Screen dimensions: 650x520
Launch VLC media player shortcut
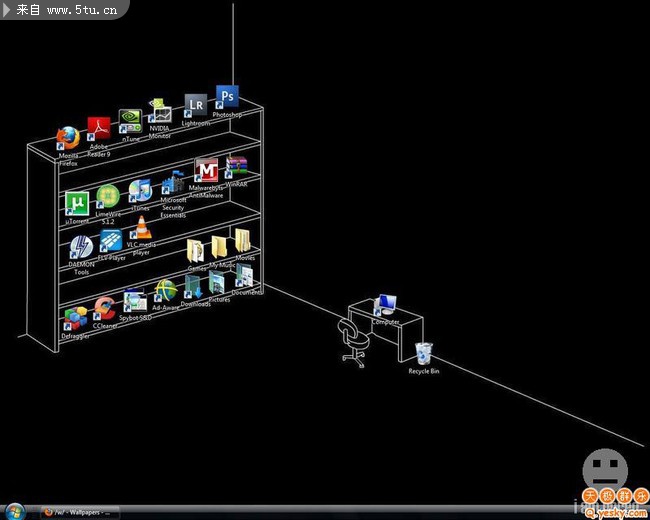coord(141,228)
